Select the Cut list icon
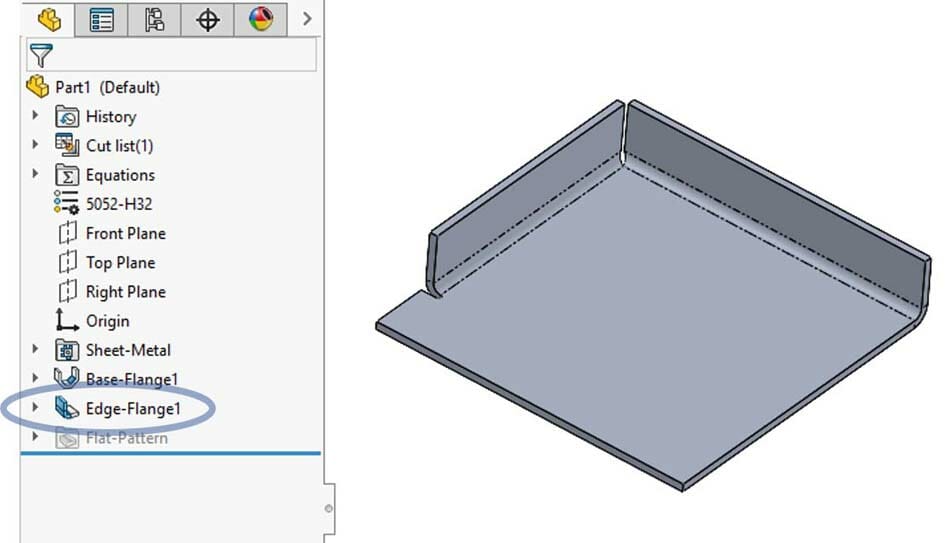Image resolution: width=950 pixels, height=543 pixels. tap(67, 145)
